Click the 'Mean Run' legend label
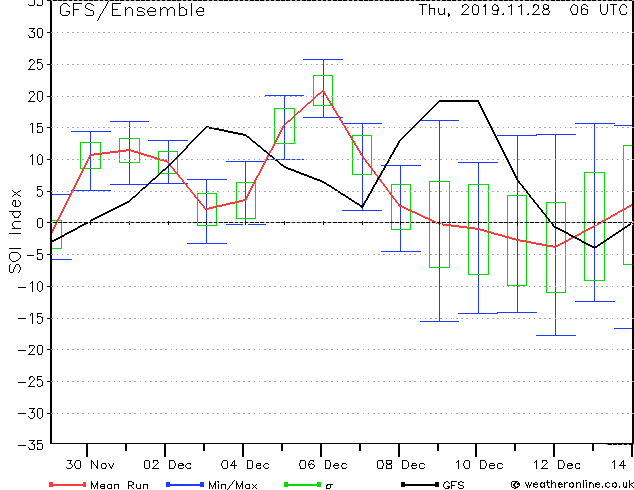The width and height of the screenshot is (634, 490). pyautogui.click(x=119, y=485)
